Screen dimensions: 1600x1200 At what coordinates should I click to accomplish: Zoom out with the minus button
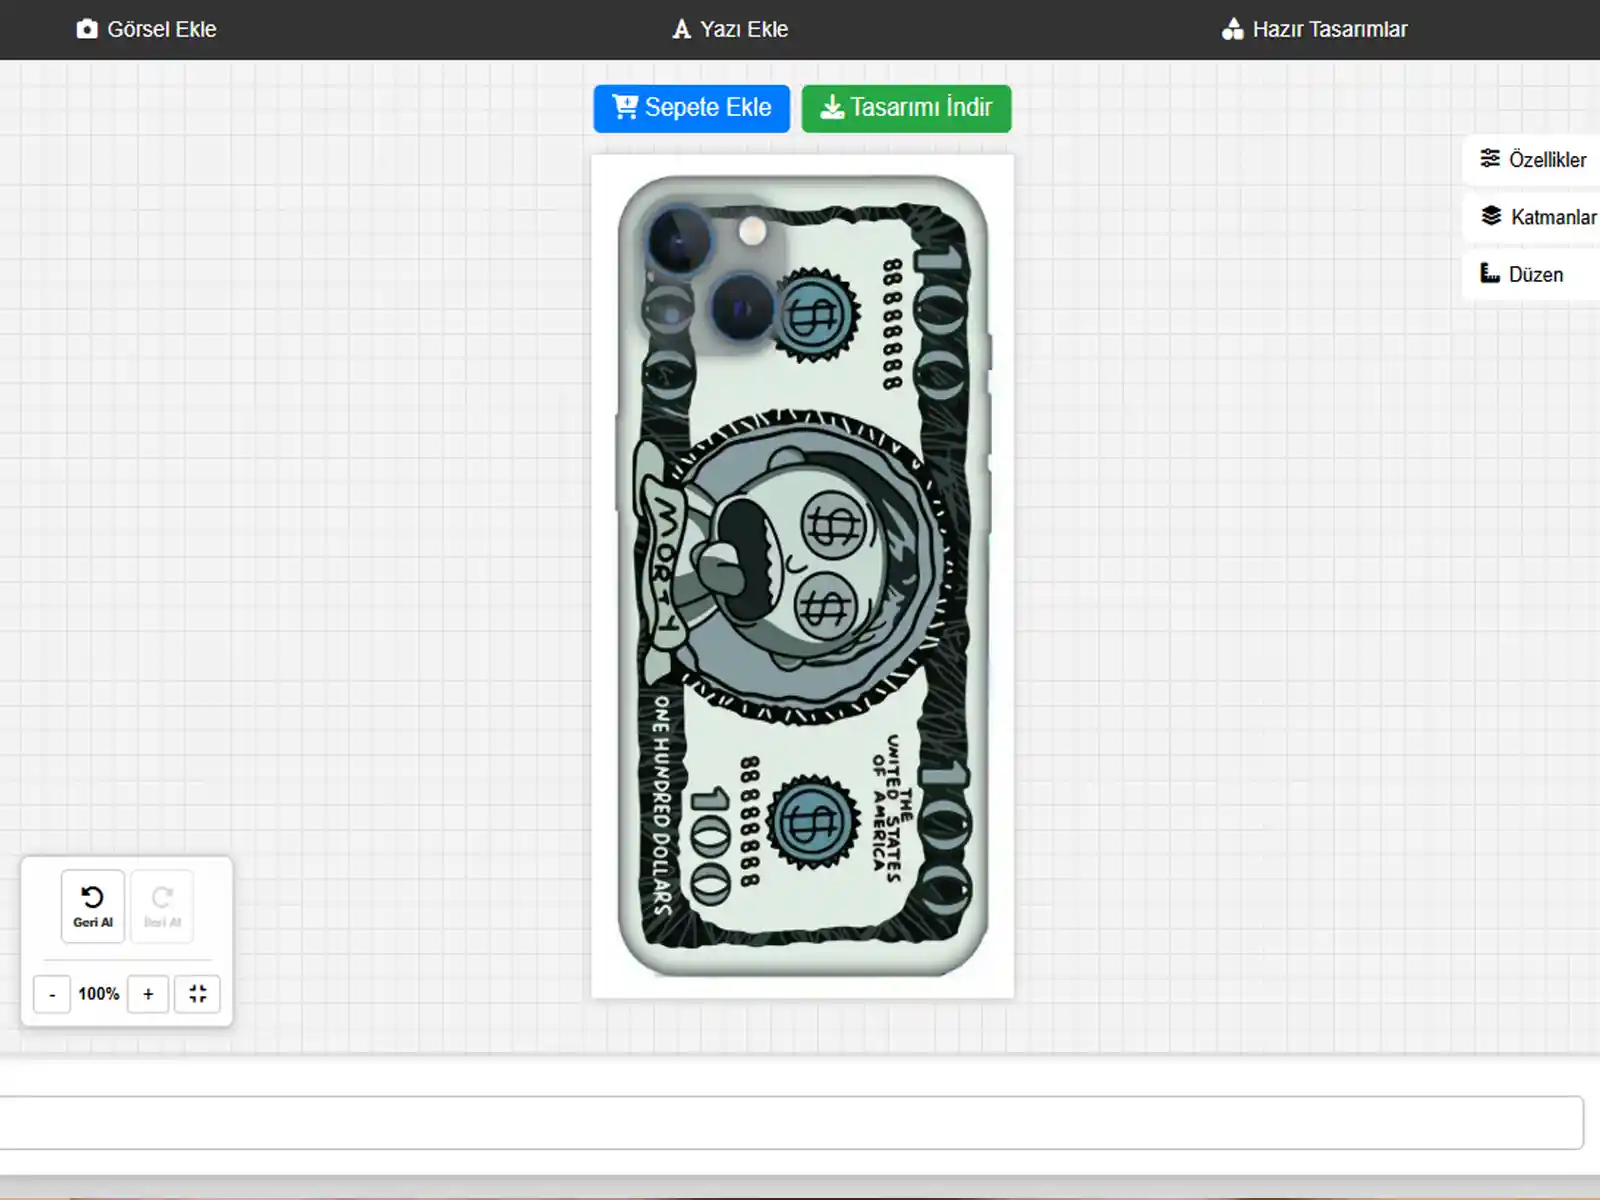click(x=52, y=994)
